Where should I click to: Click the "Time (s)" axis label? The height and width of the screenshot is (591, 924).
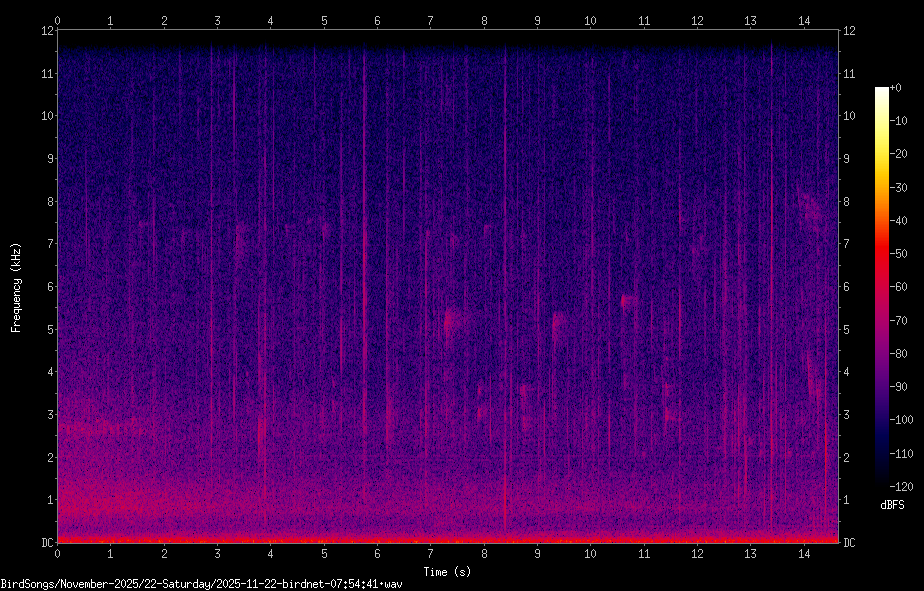(x=447, y=572)
